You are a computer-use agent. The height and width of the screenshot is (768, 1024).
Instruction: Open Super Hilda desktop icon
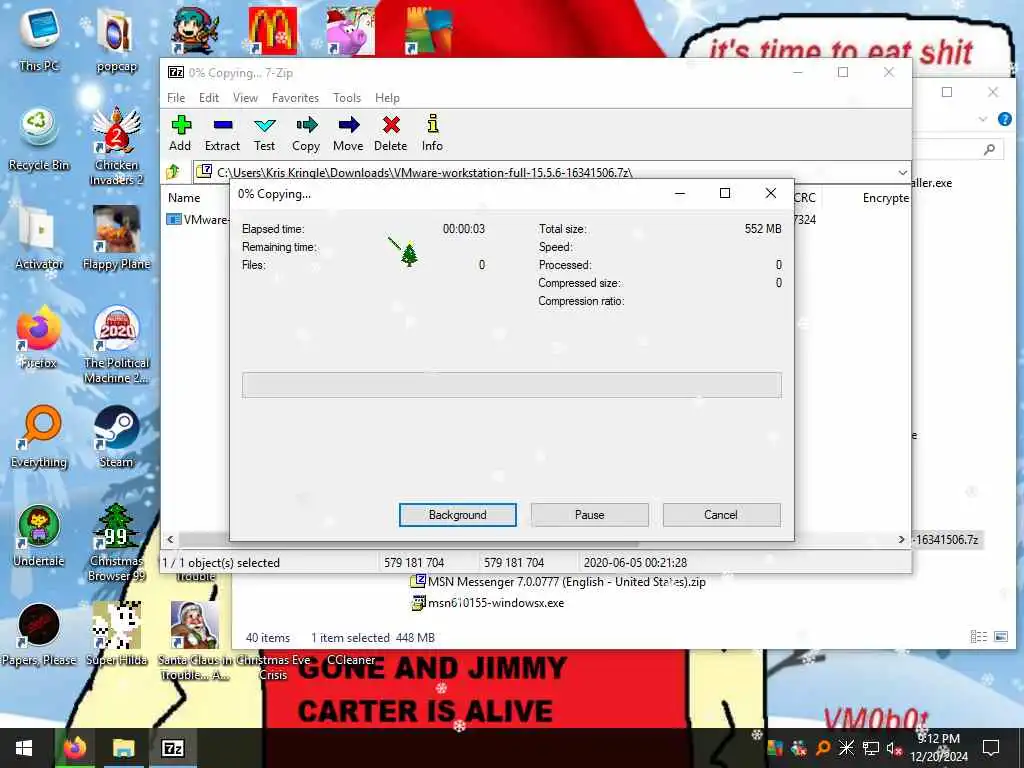point(116,635)
